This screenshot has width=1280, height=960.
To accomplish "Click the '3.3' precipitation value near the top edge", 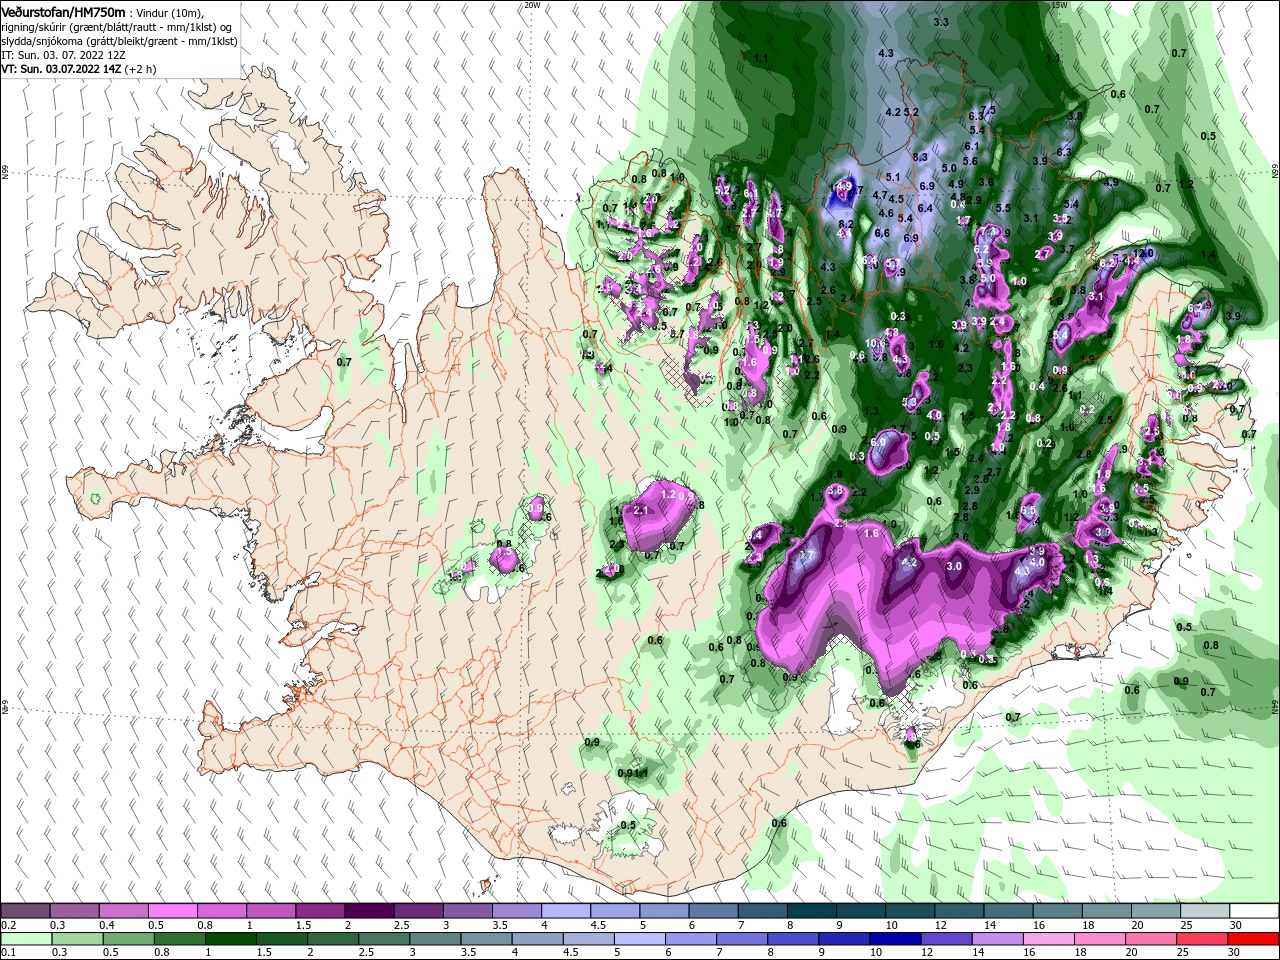I will 941,22.
